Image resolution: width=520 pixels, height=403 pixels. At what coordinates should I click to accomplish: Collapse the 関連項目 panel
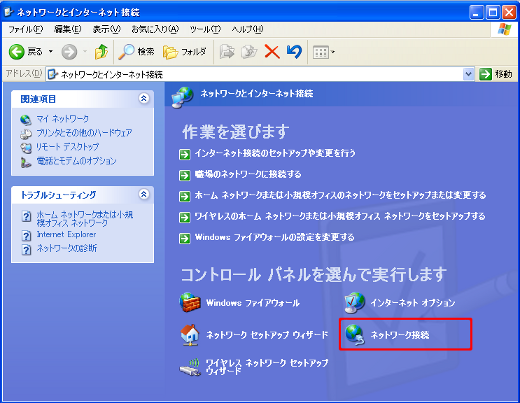click(144, 98)
